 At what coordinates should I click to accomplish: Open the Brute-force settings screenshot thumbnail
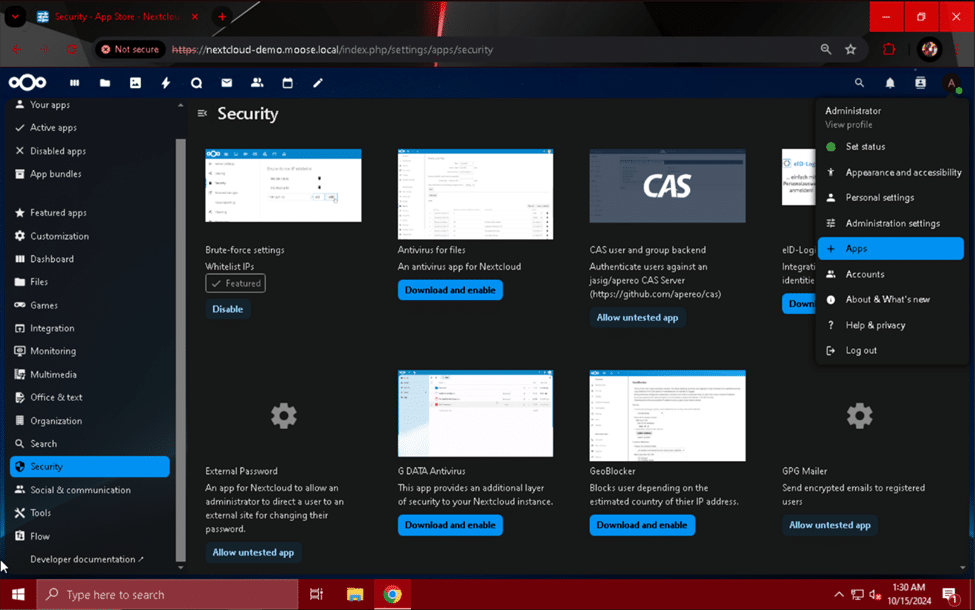[x=284, y=185]
